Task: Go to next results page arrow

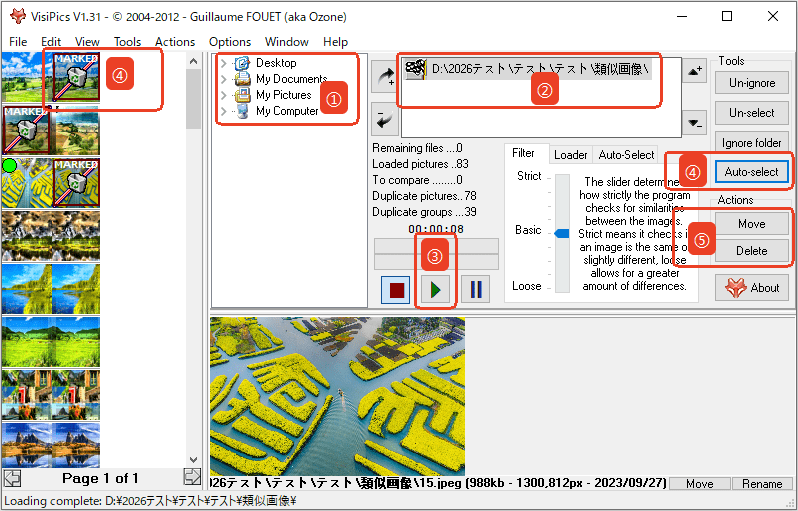Action: [x=192, y=477]
